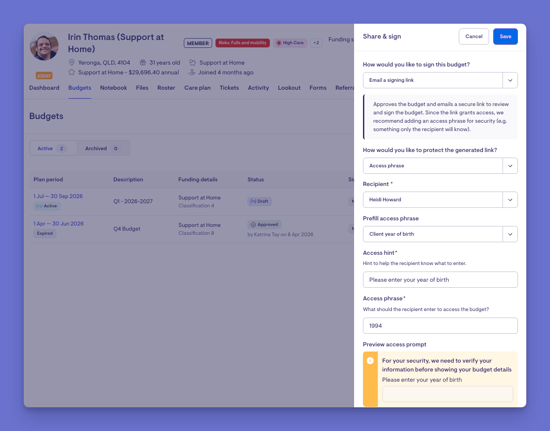The image size is (550, 431).
Task: Click the Irin Thomas profile photo
Action: pyautogui.click(x=44, y=46)
